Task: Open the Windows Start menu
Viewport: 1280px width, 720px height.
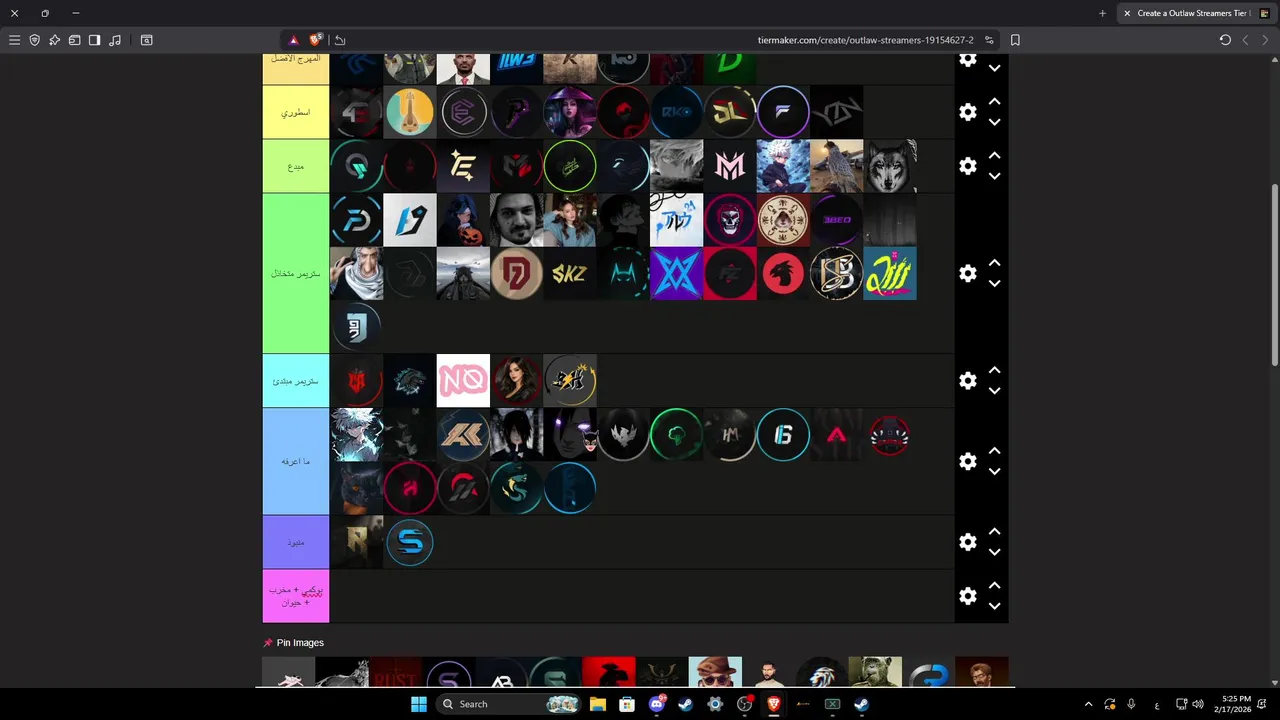Action: click(418, 704)
